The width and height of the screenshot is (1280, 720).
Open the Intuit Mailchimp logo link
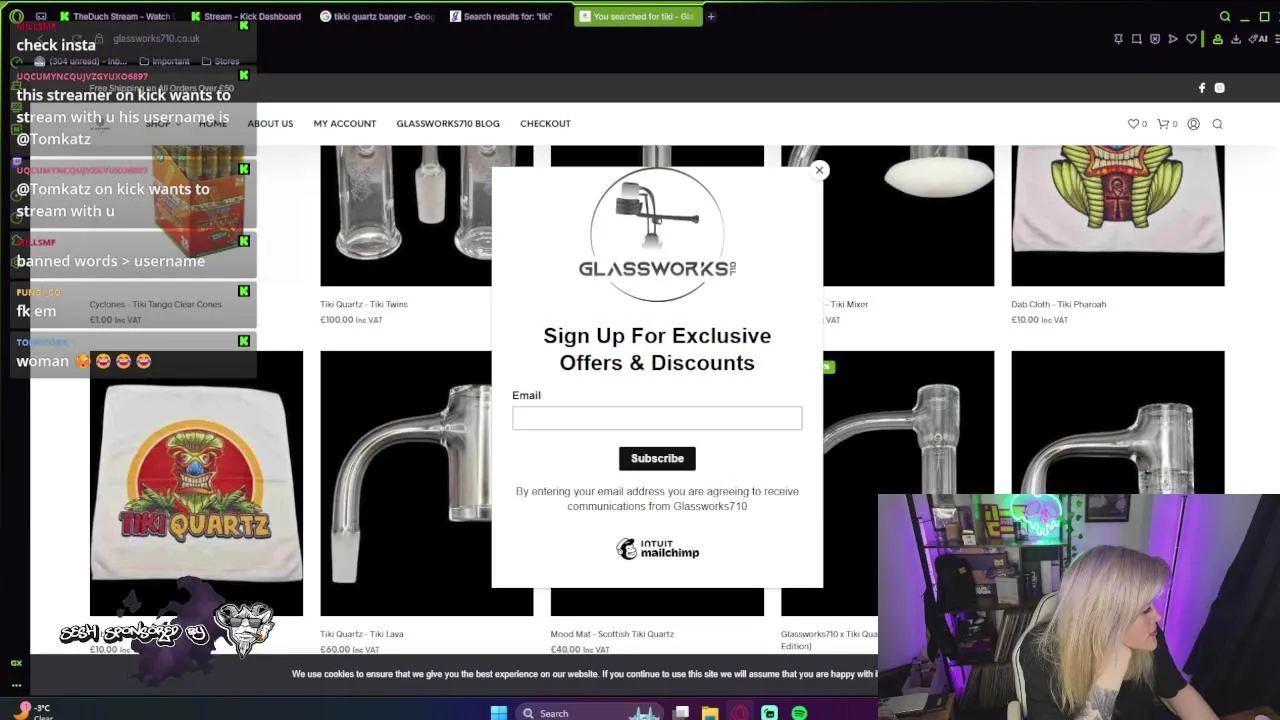657,549
